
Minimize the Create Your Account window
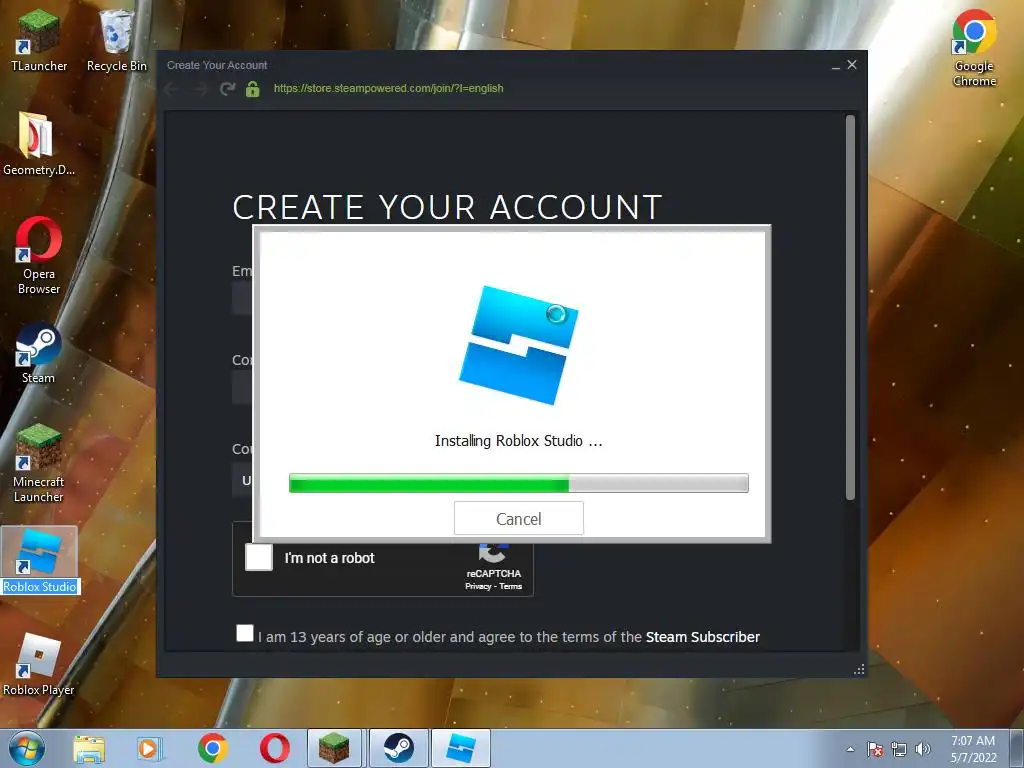tap(836, 65)
